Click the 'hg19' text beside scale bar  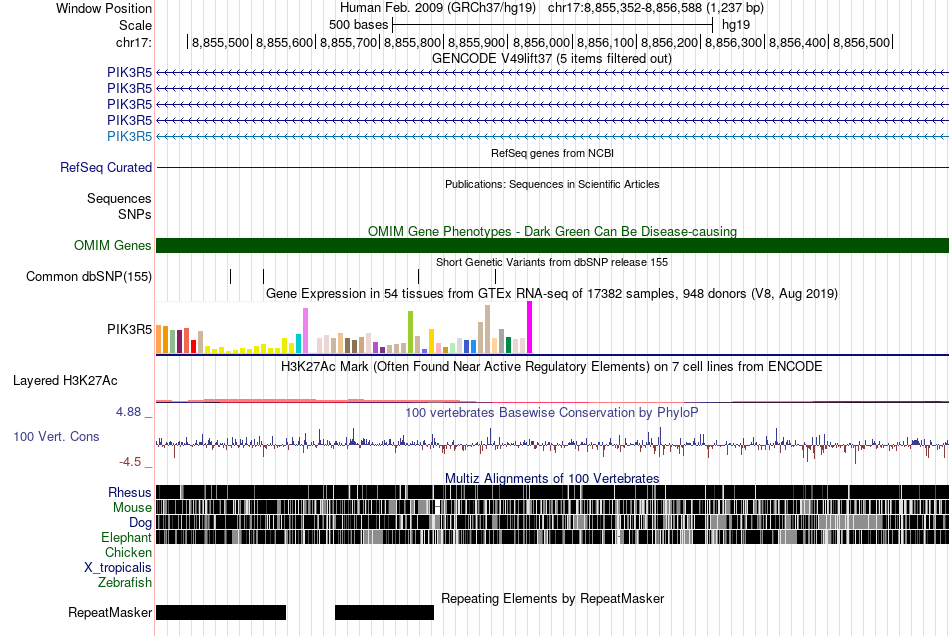[736, 25]
